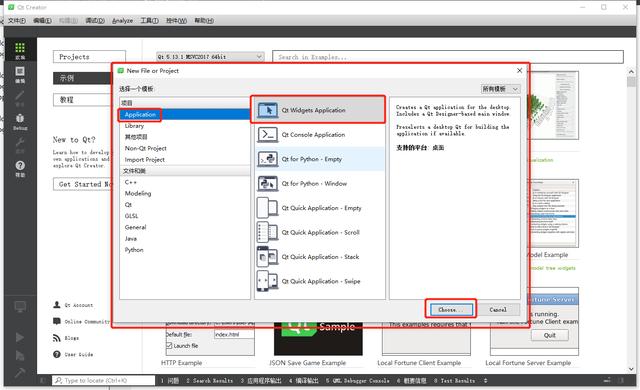Viewport: 640px width, 390px height.
Task: Open the JSON Save Game Example thumbnail
Action: [x=318, y=339]
